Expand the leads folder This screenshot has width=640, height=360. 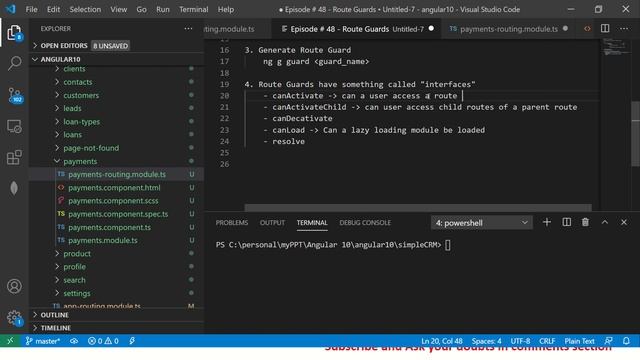point(72,108)
